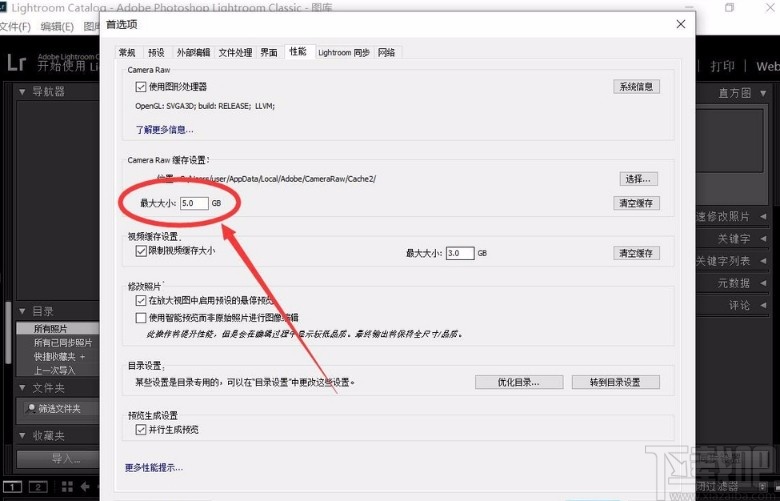The height and width of the screenshot is (501, 780).
Task: Switch to grid view icon
Action: point(67,487)
